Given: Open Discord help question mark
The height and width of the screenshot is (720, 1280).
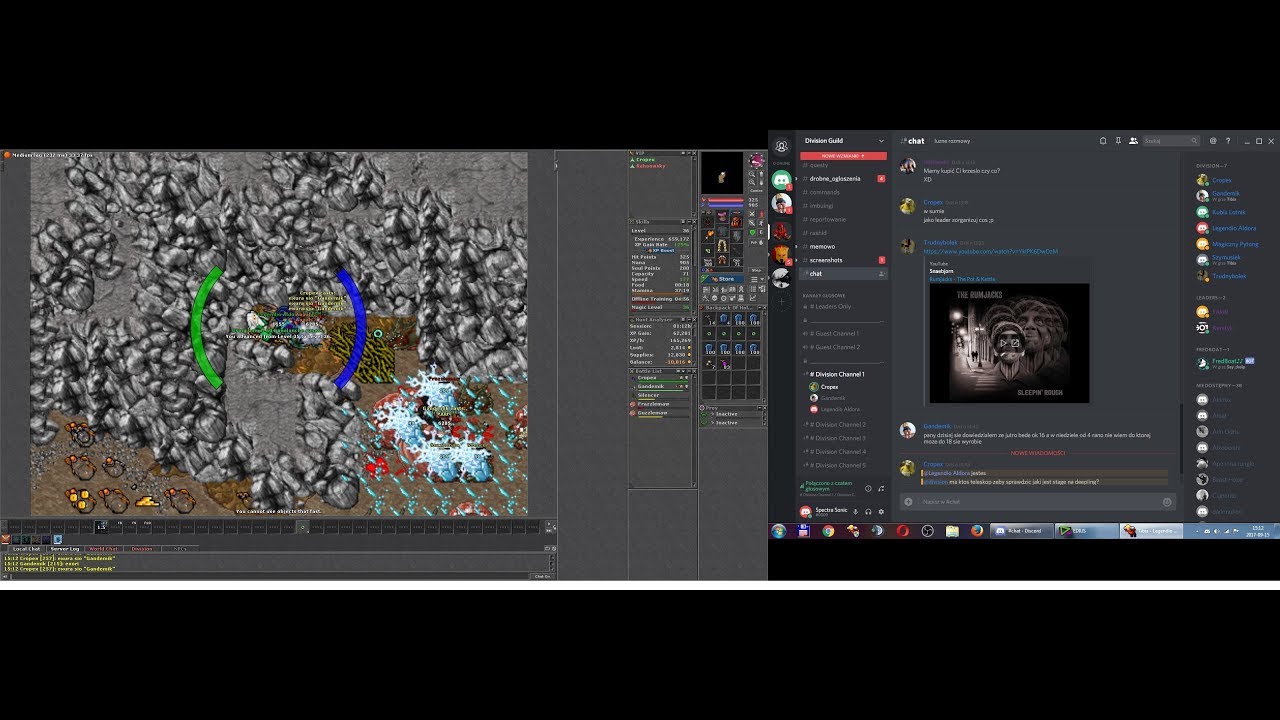Looking at the screenshot, I should pos(1228,141).
